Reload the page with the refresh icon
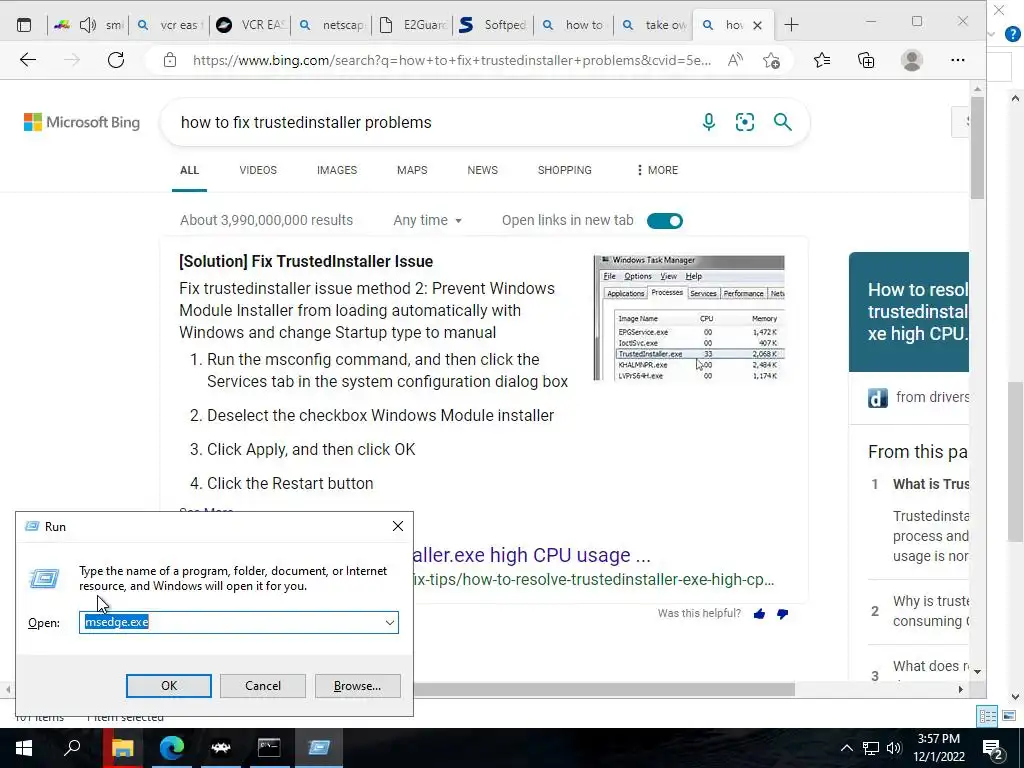1024x768 pixels. click(116, 60)
